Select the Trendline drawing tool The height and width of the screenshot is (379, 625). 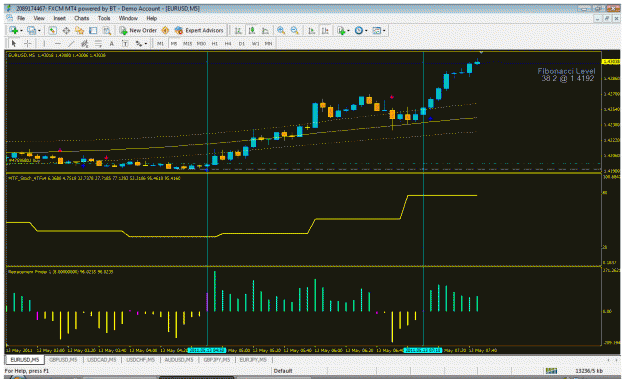tap(71, 43)
